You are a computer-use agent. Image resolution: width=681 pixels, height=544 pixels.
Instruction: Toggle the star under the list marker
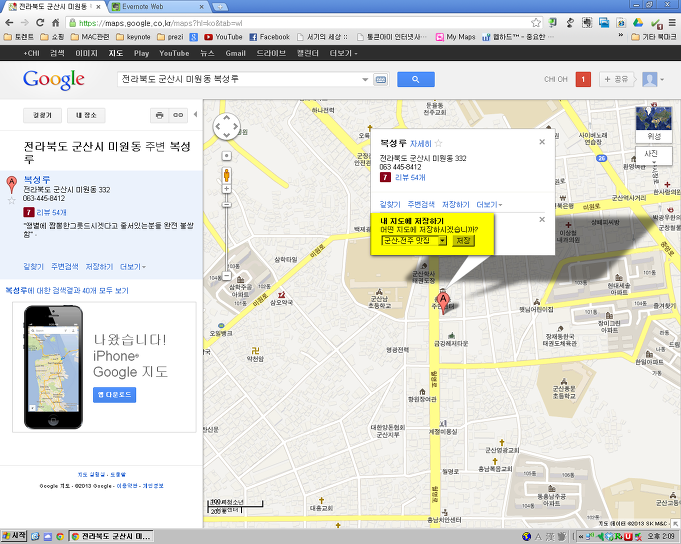pyautogui.click(x=12, y=200)
